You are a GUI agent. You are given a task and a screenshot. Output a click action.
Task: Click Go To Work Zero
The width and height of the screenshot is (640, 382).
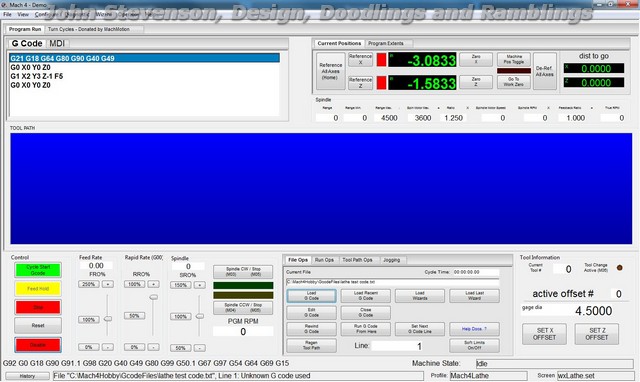click(x=514, y=82)
